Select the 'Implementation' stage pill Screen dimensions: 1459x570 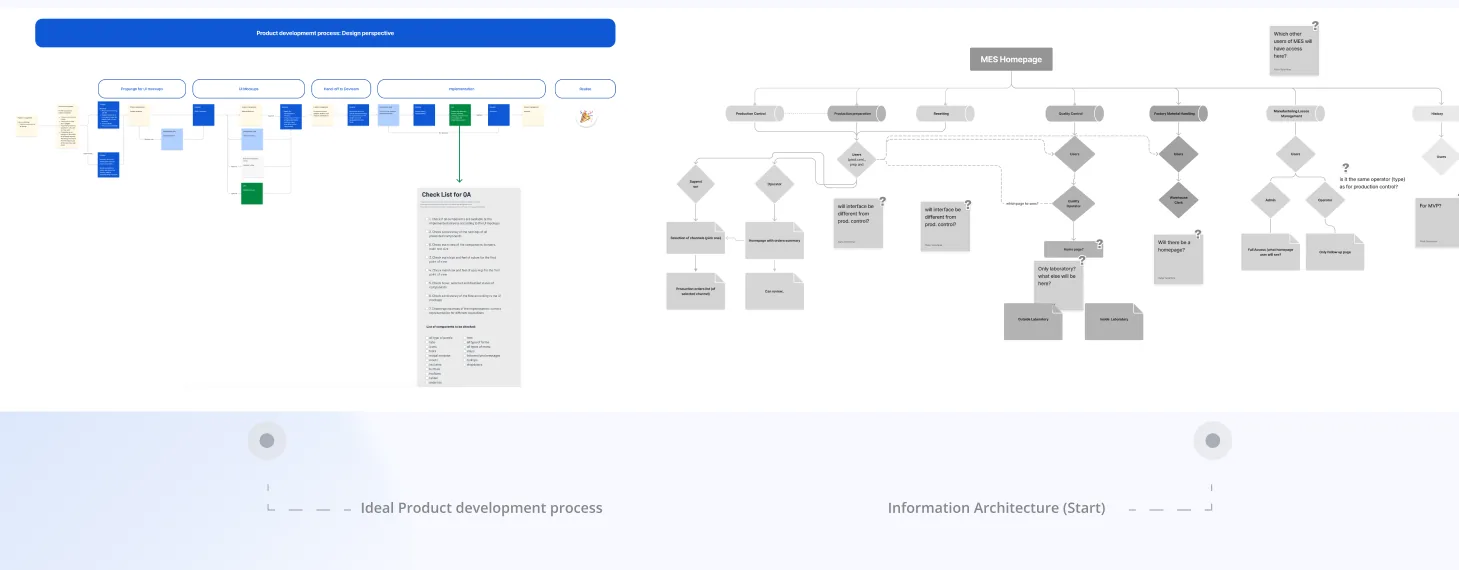(x=461, y=89)
